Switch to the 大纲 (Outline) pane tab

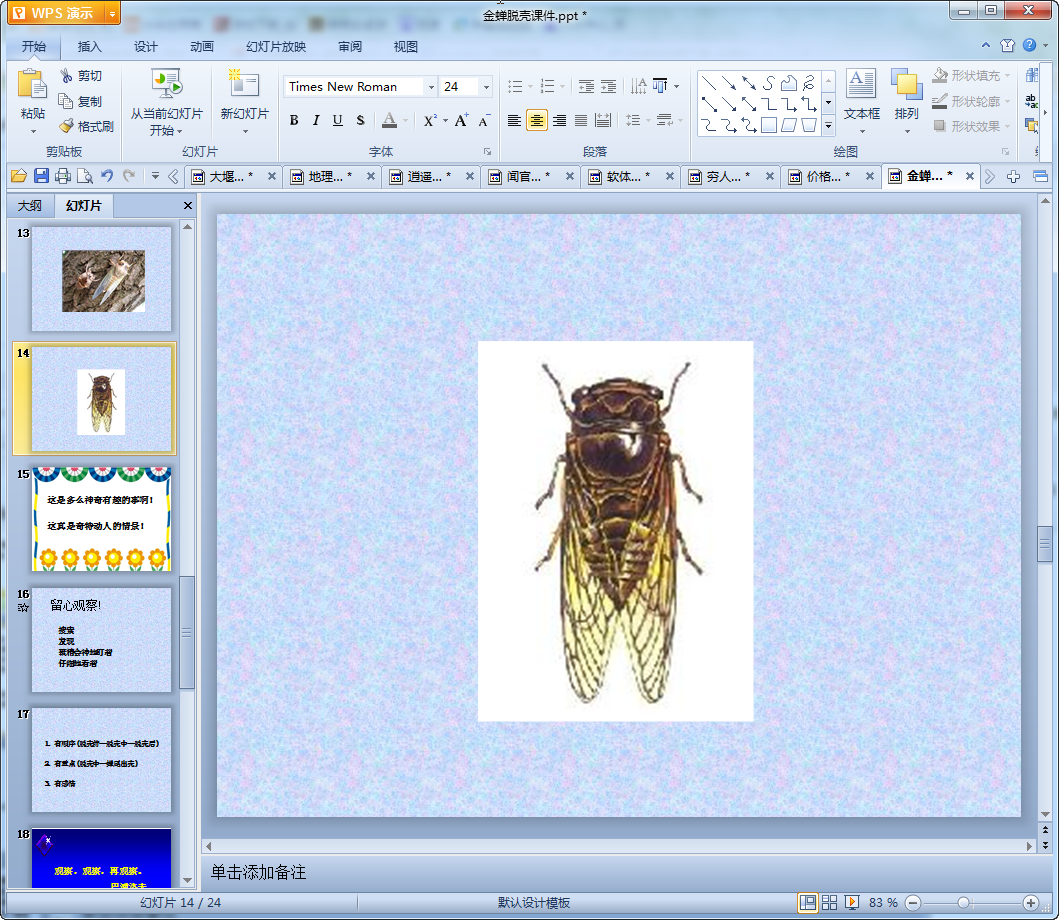click(x=30, y=206)
